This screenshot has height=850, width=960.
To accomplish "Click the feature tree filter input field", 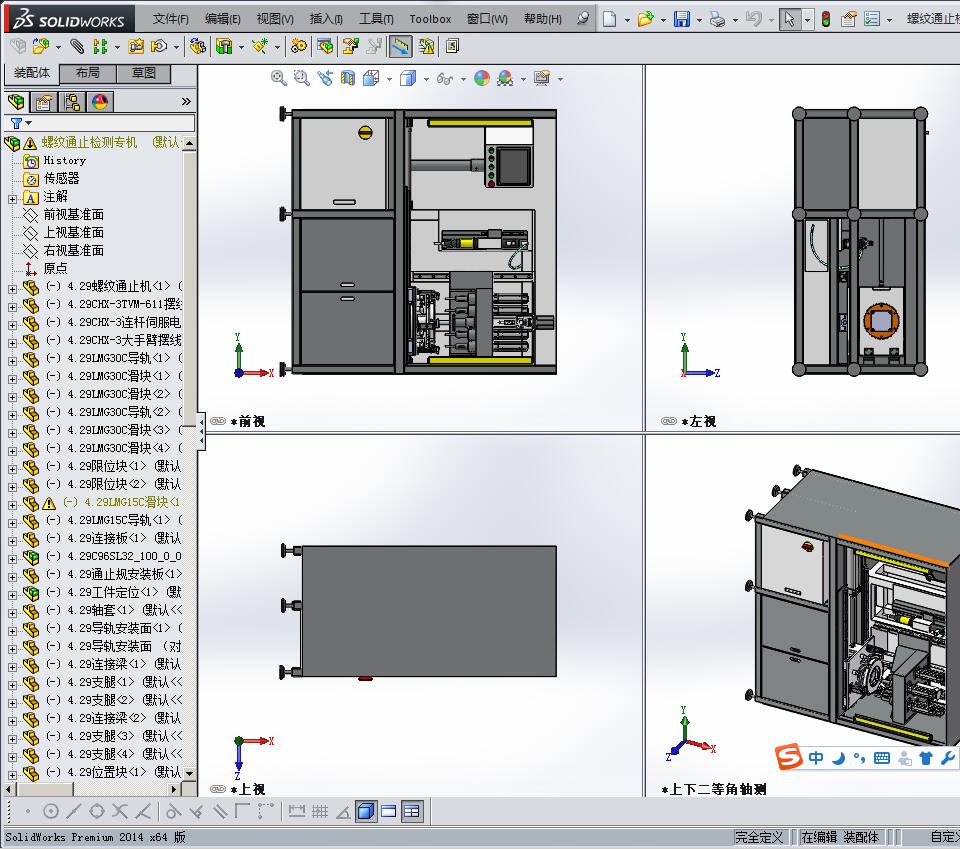I will point(99,123).
